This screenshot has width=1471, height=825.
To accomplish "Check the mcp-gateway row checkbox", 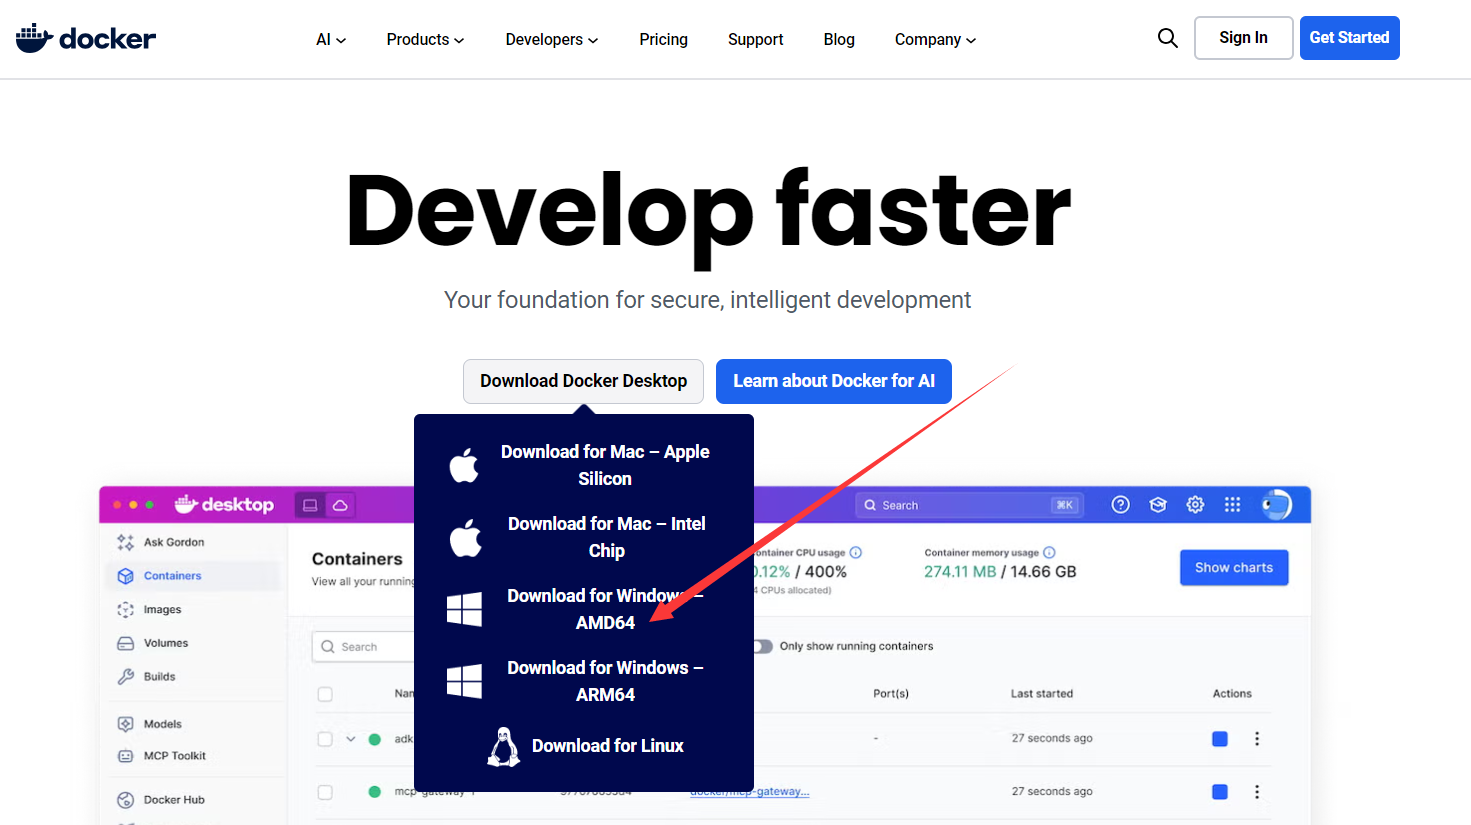I will (x=325, y=792).
